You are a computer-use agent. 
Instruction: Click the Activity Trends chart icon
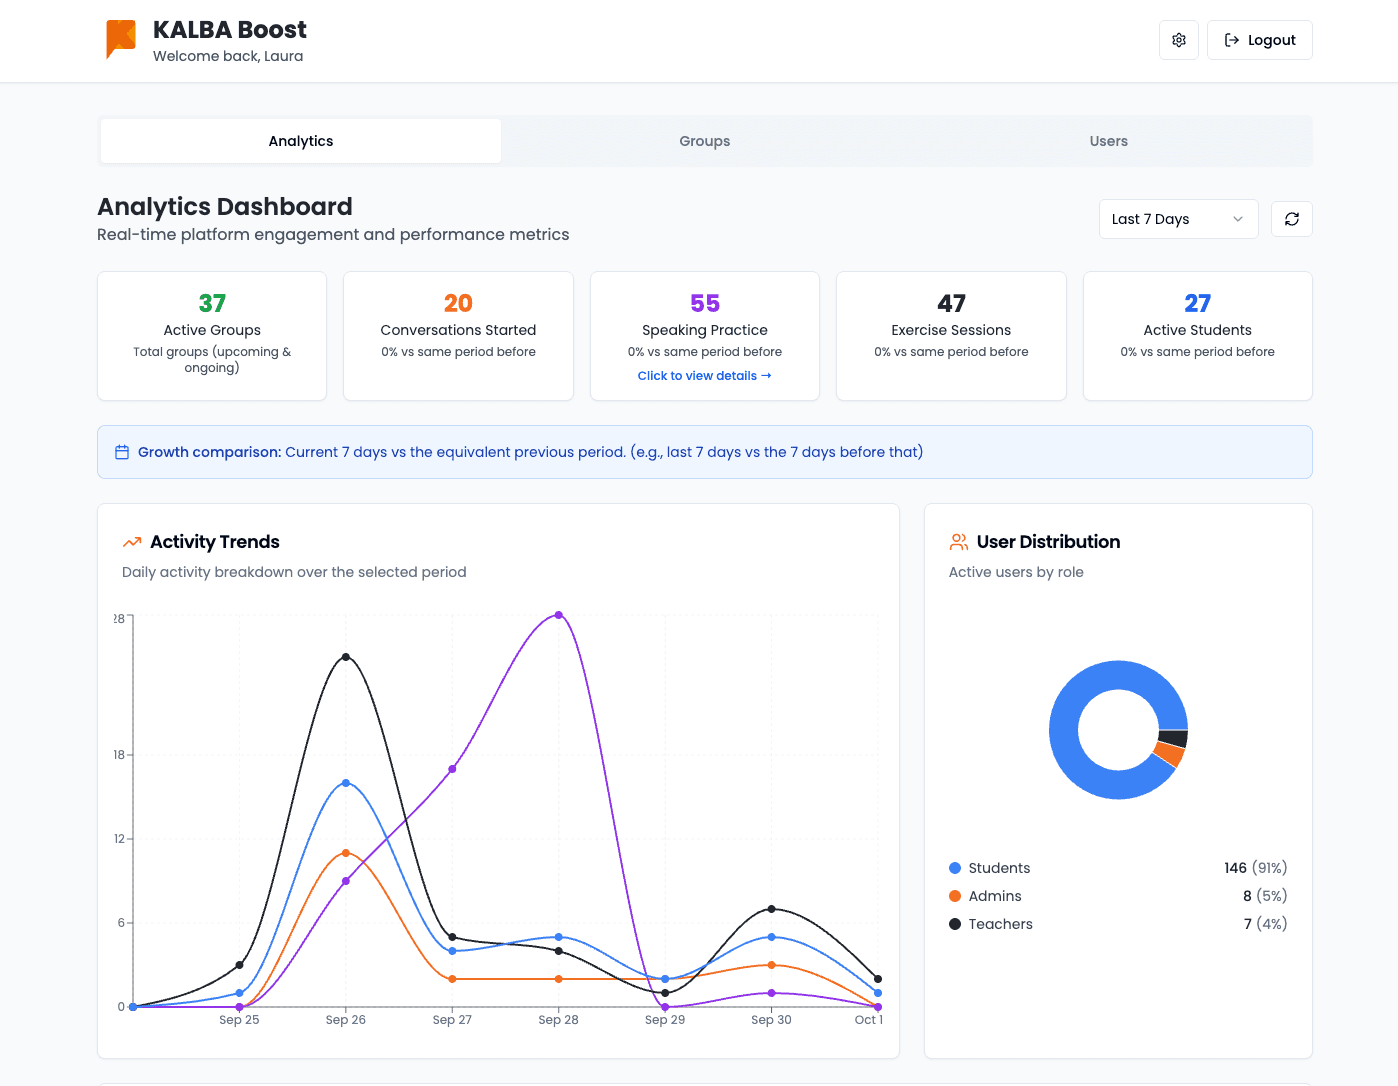click(x=132, y=542)
